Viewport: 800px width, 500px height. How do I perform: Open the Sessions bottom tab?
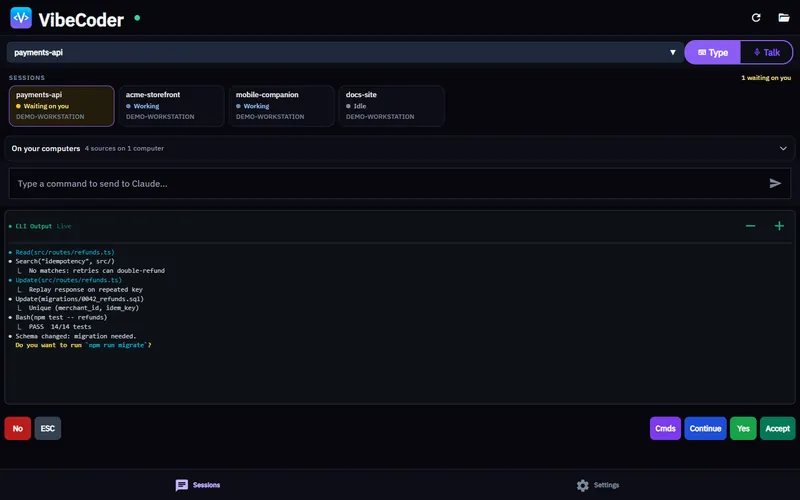[198, 485]
